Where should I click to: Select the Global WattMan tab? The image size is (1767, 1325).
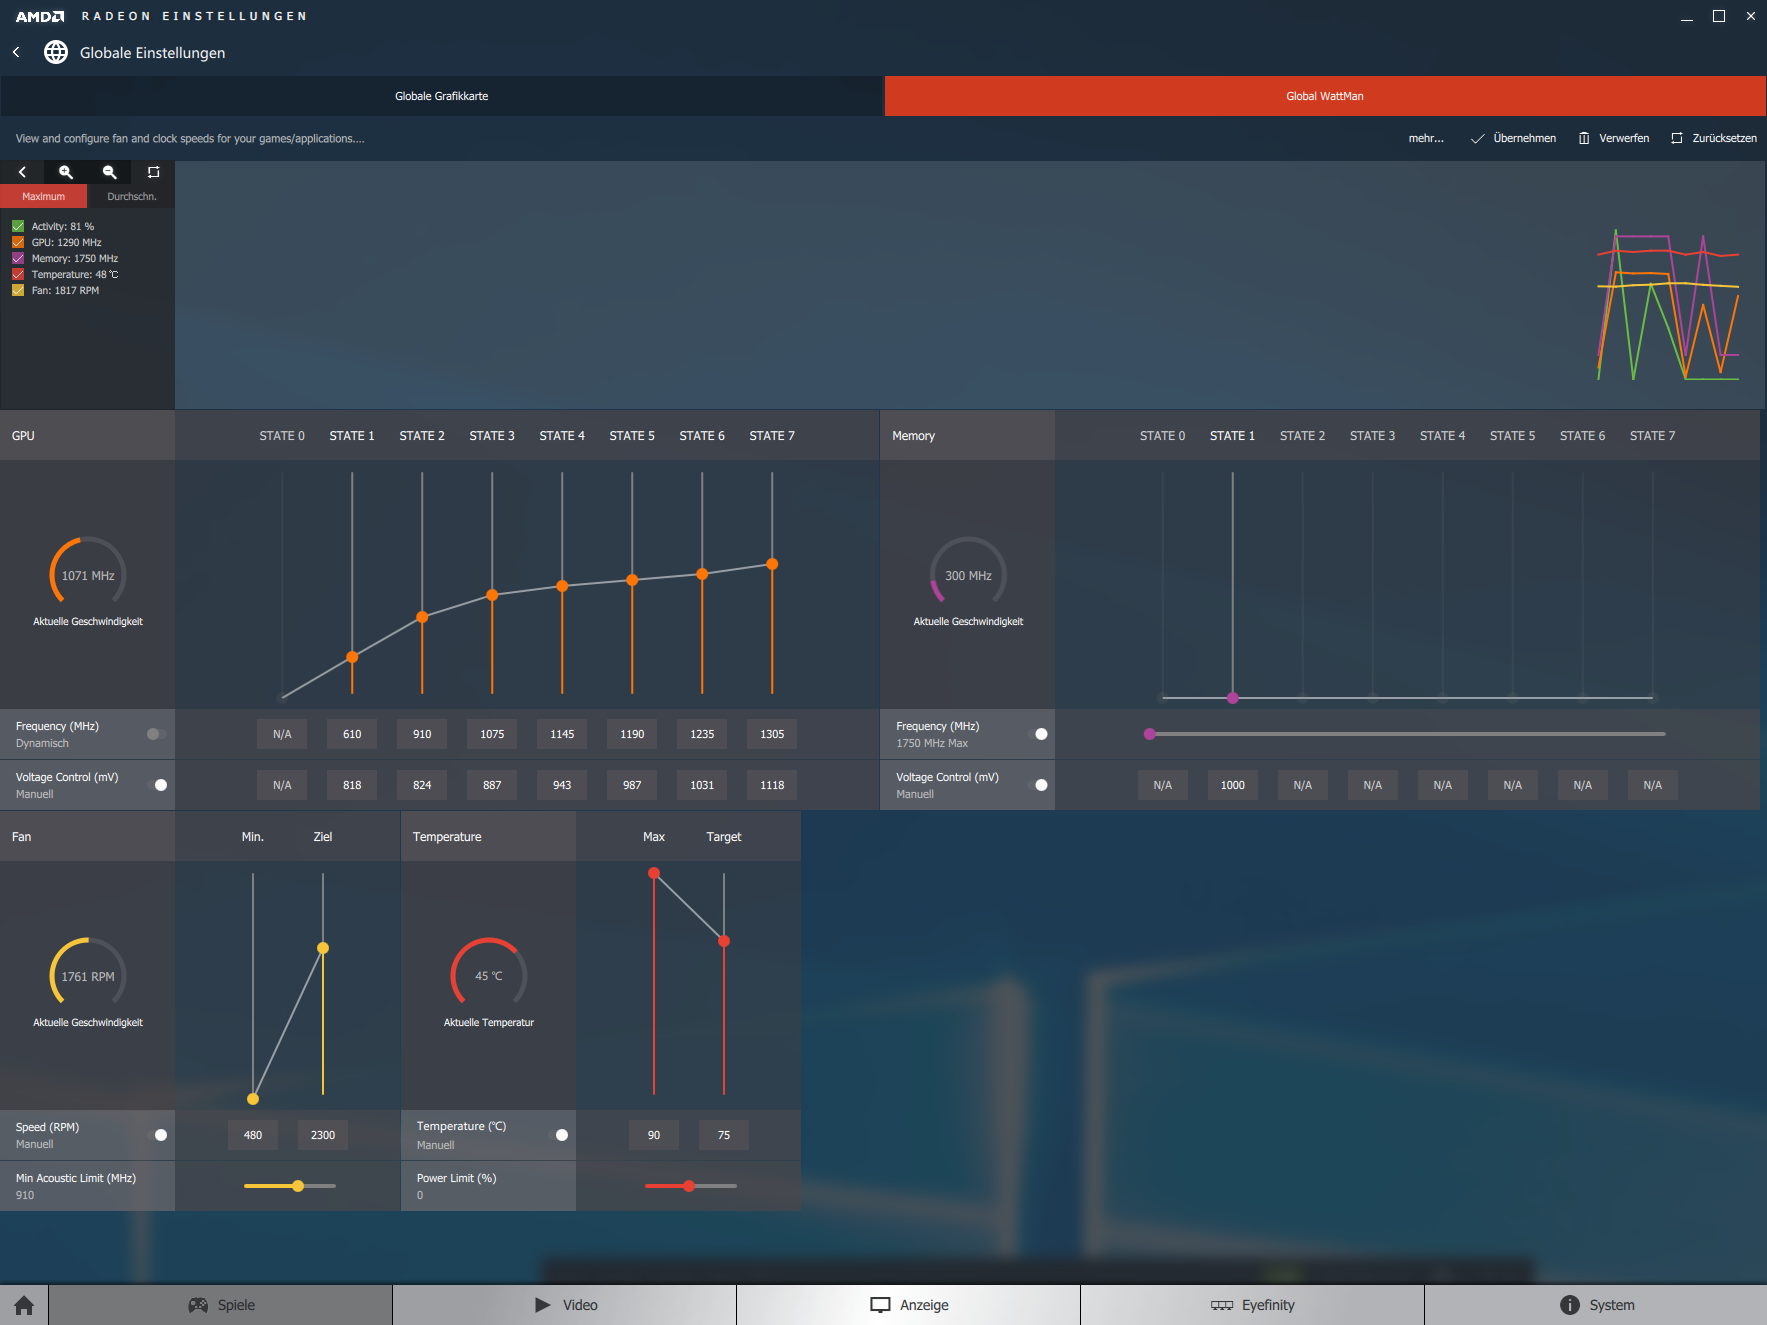(x=1325, y=96)
